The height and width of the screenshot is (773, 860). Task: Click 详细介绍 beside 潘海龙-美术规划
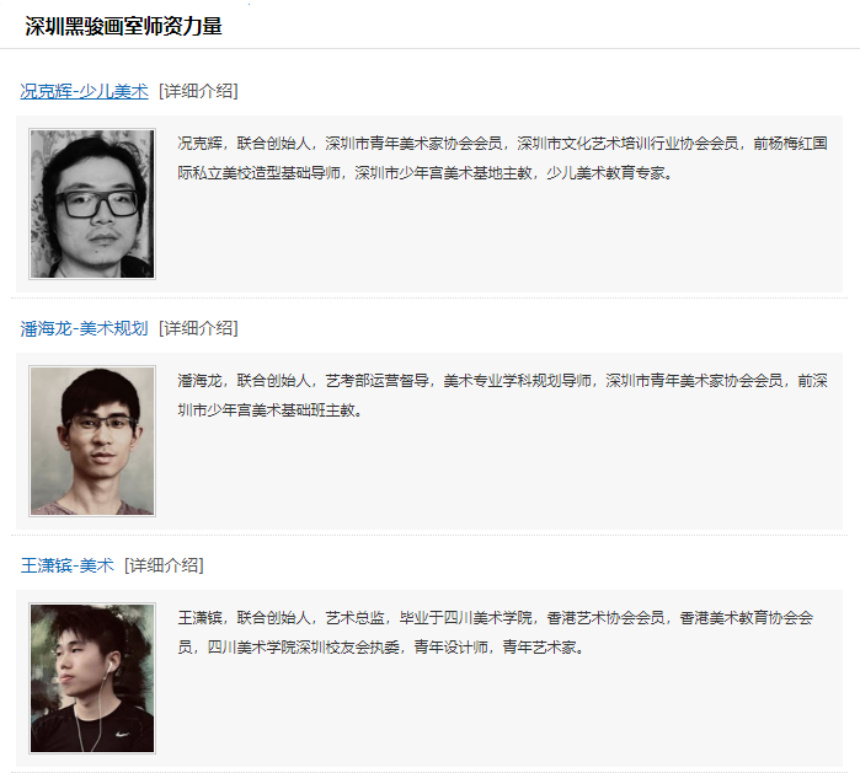(x=199, y=329)
